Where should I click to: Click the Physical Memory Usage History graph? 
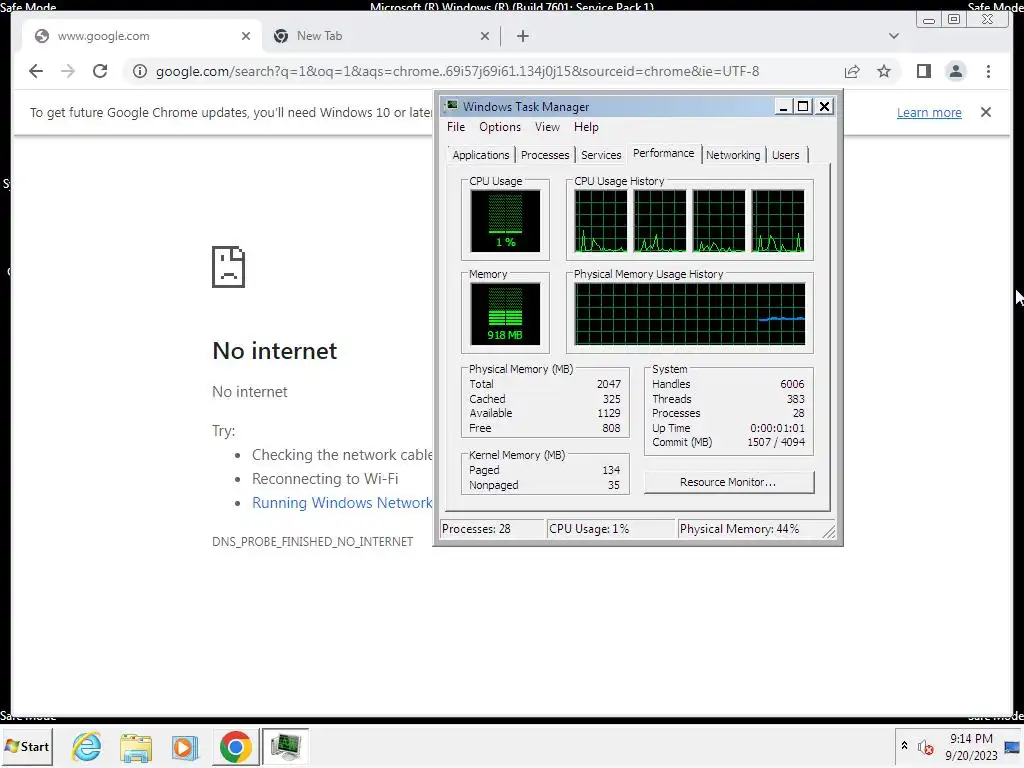point(689,314)
